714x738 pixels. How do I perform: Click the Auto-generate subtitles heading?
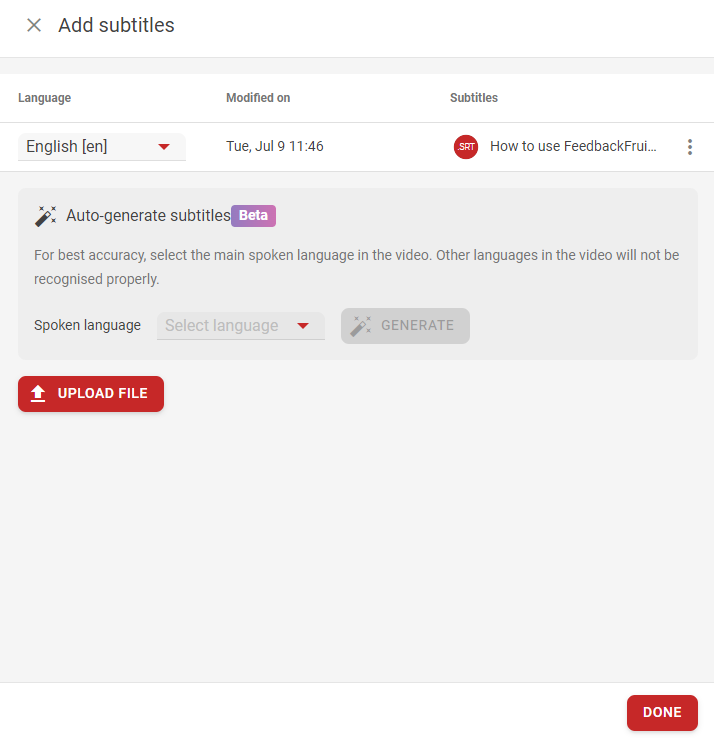click(148, 216)
